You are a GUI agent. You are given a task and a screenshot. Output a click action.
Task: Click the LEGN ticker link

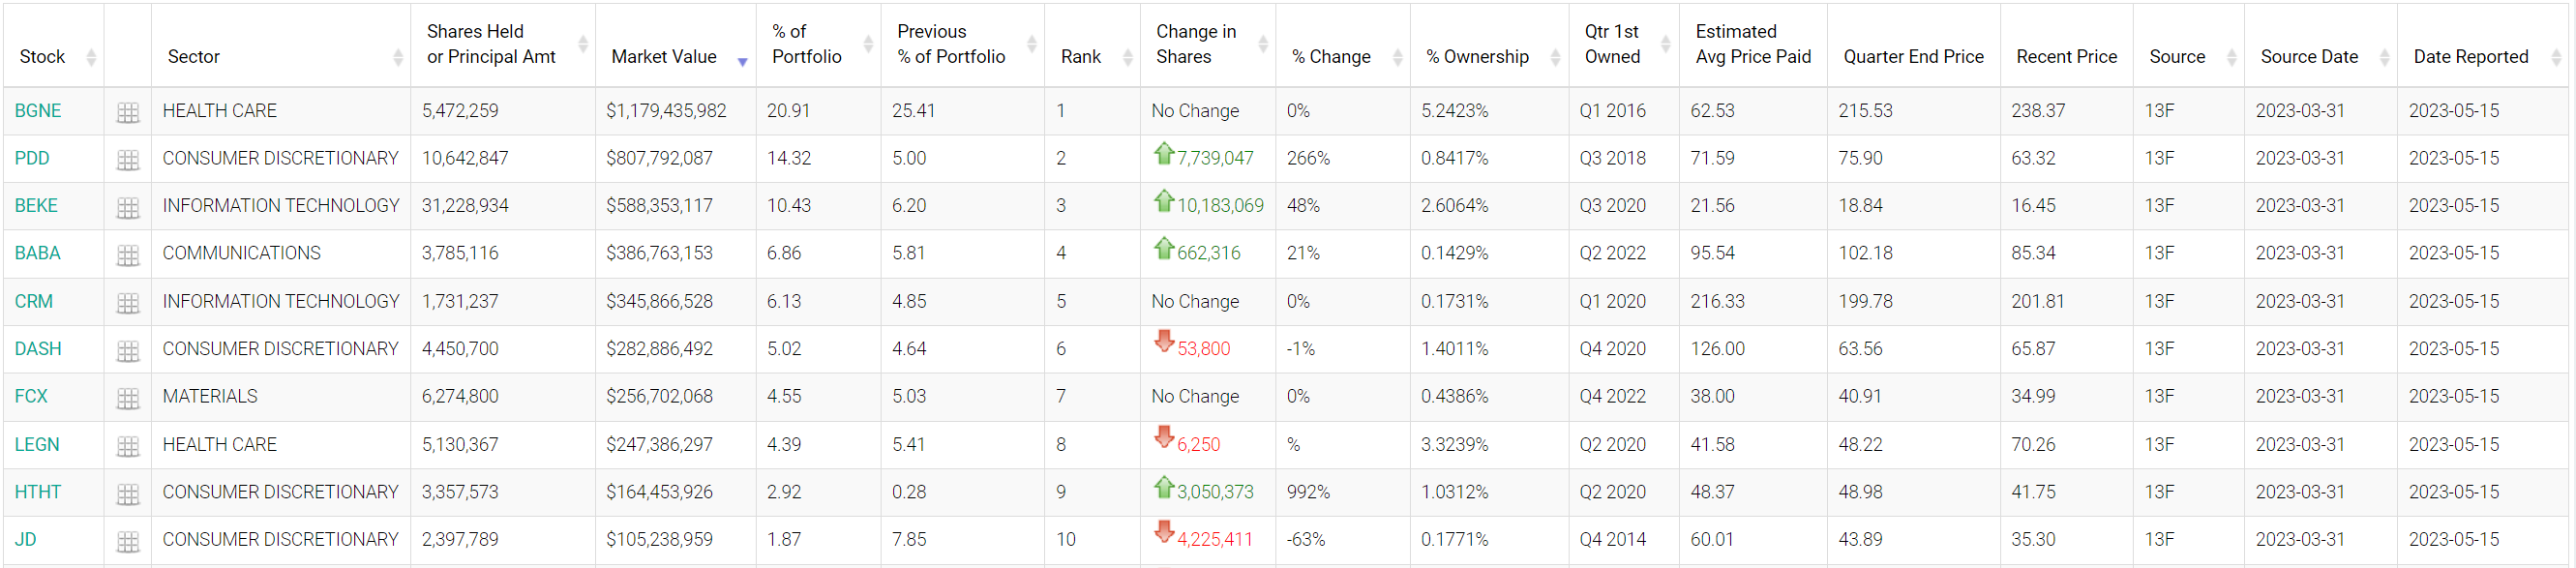37,445
